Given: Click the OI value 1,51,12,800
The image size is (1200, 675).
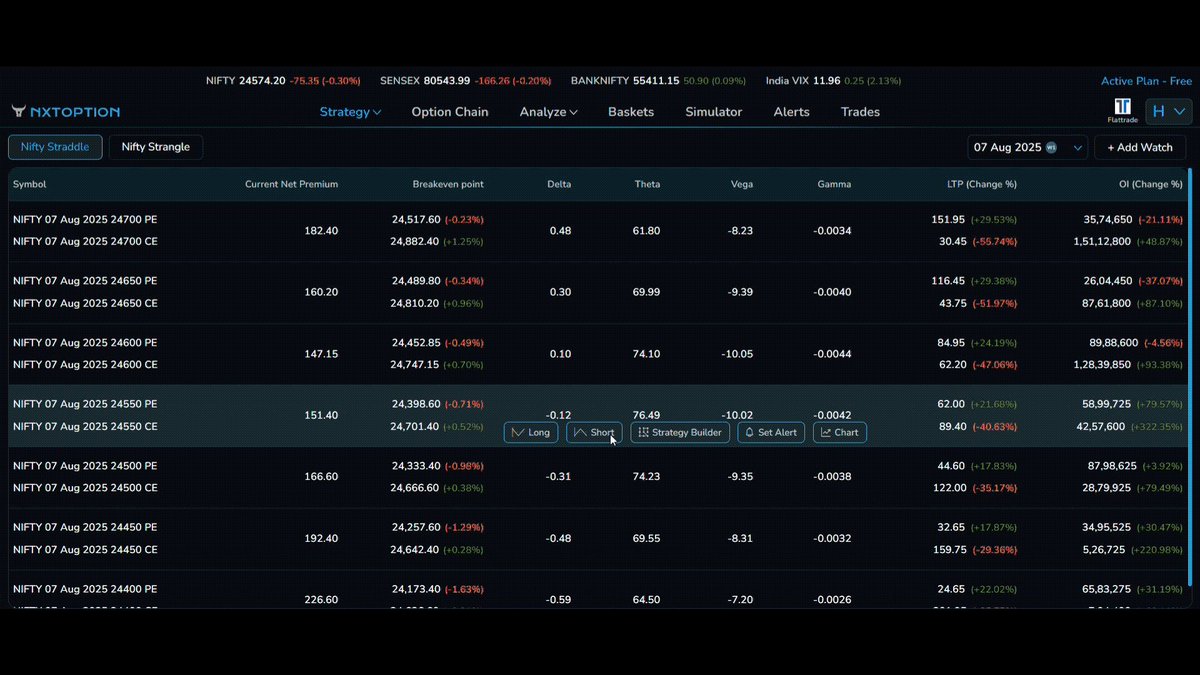Looking at the screenshot, I should click(1100, 241).
